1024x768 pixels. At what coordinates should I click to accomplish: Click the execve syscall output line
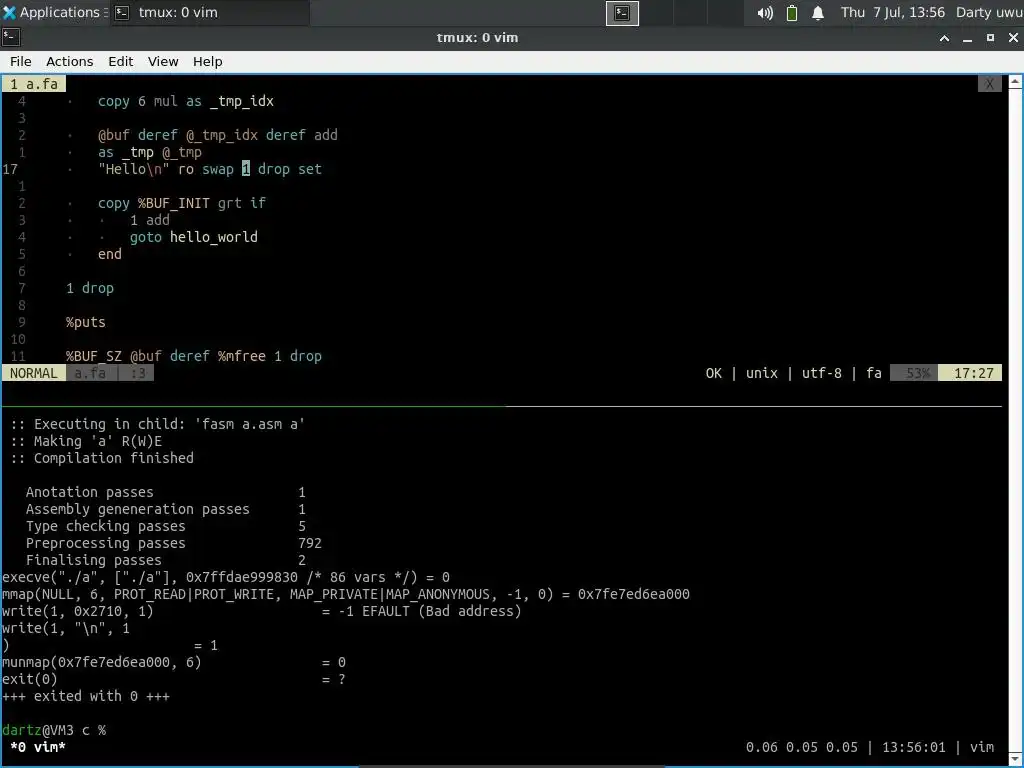226,577
